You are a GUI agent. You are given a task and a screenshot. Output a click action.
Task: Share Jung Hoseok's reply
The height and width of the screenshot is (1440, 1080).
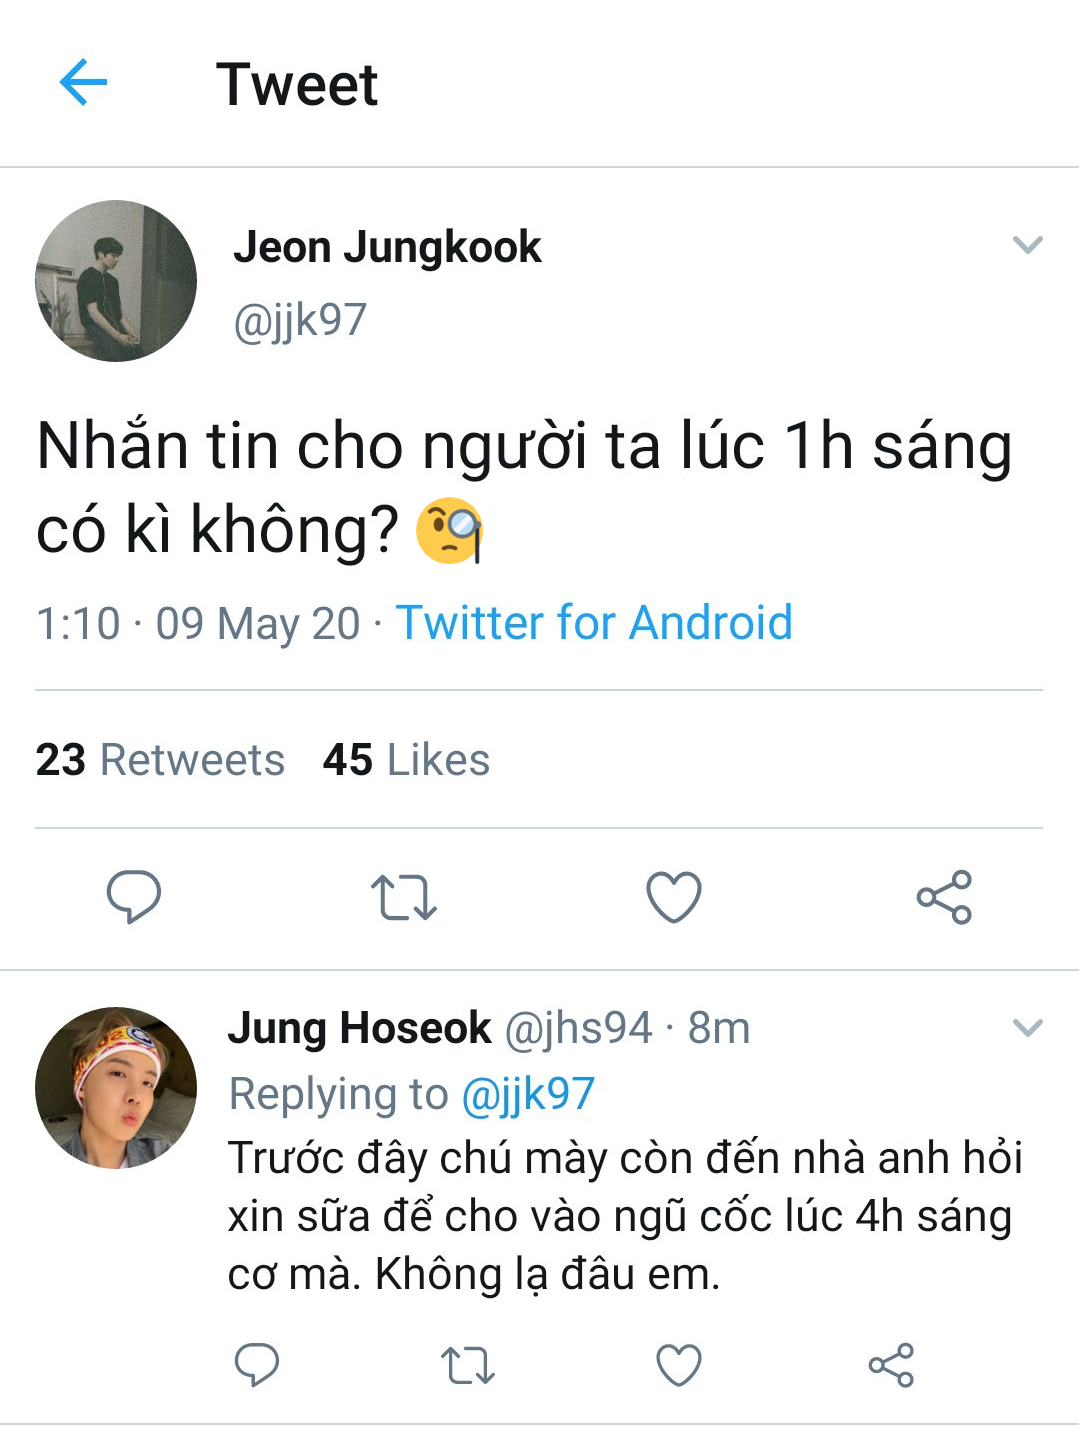tap(891, 1365)
